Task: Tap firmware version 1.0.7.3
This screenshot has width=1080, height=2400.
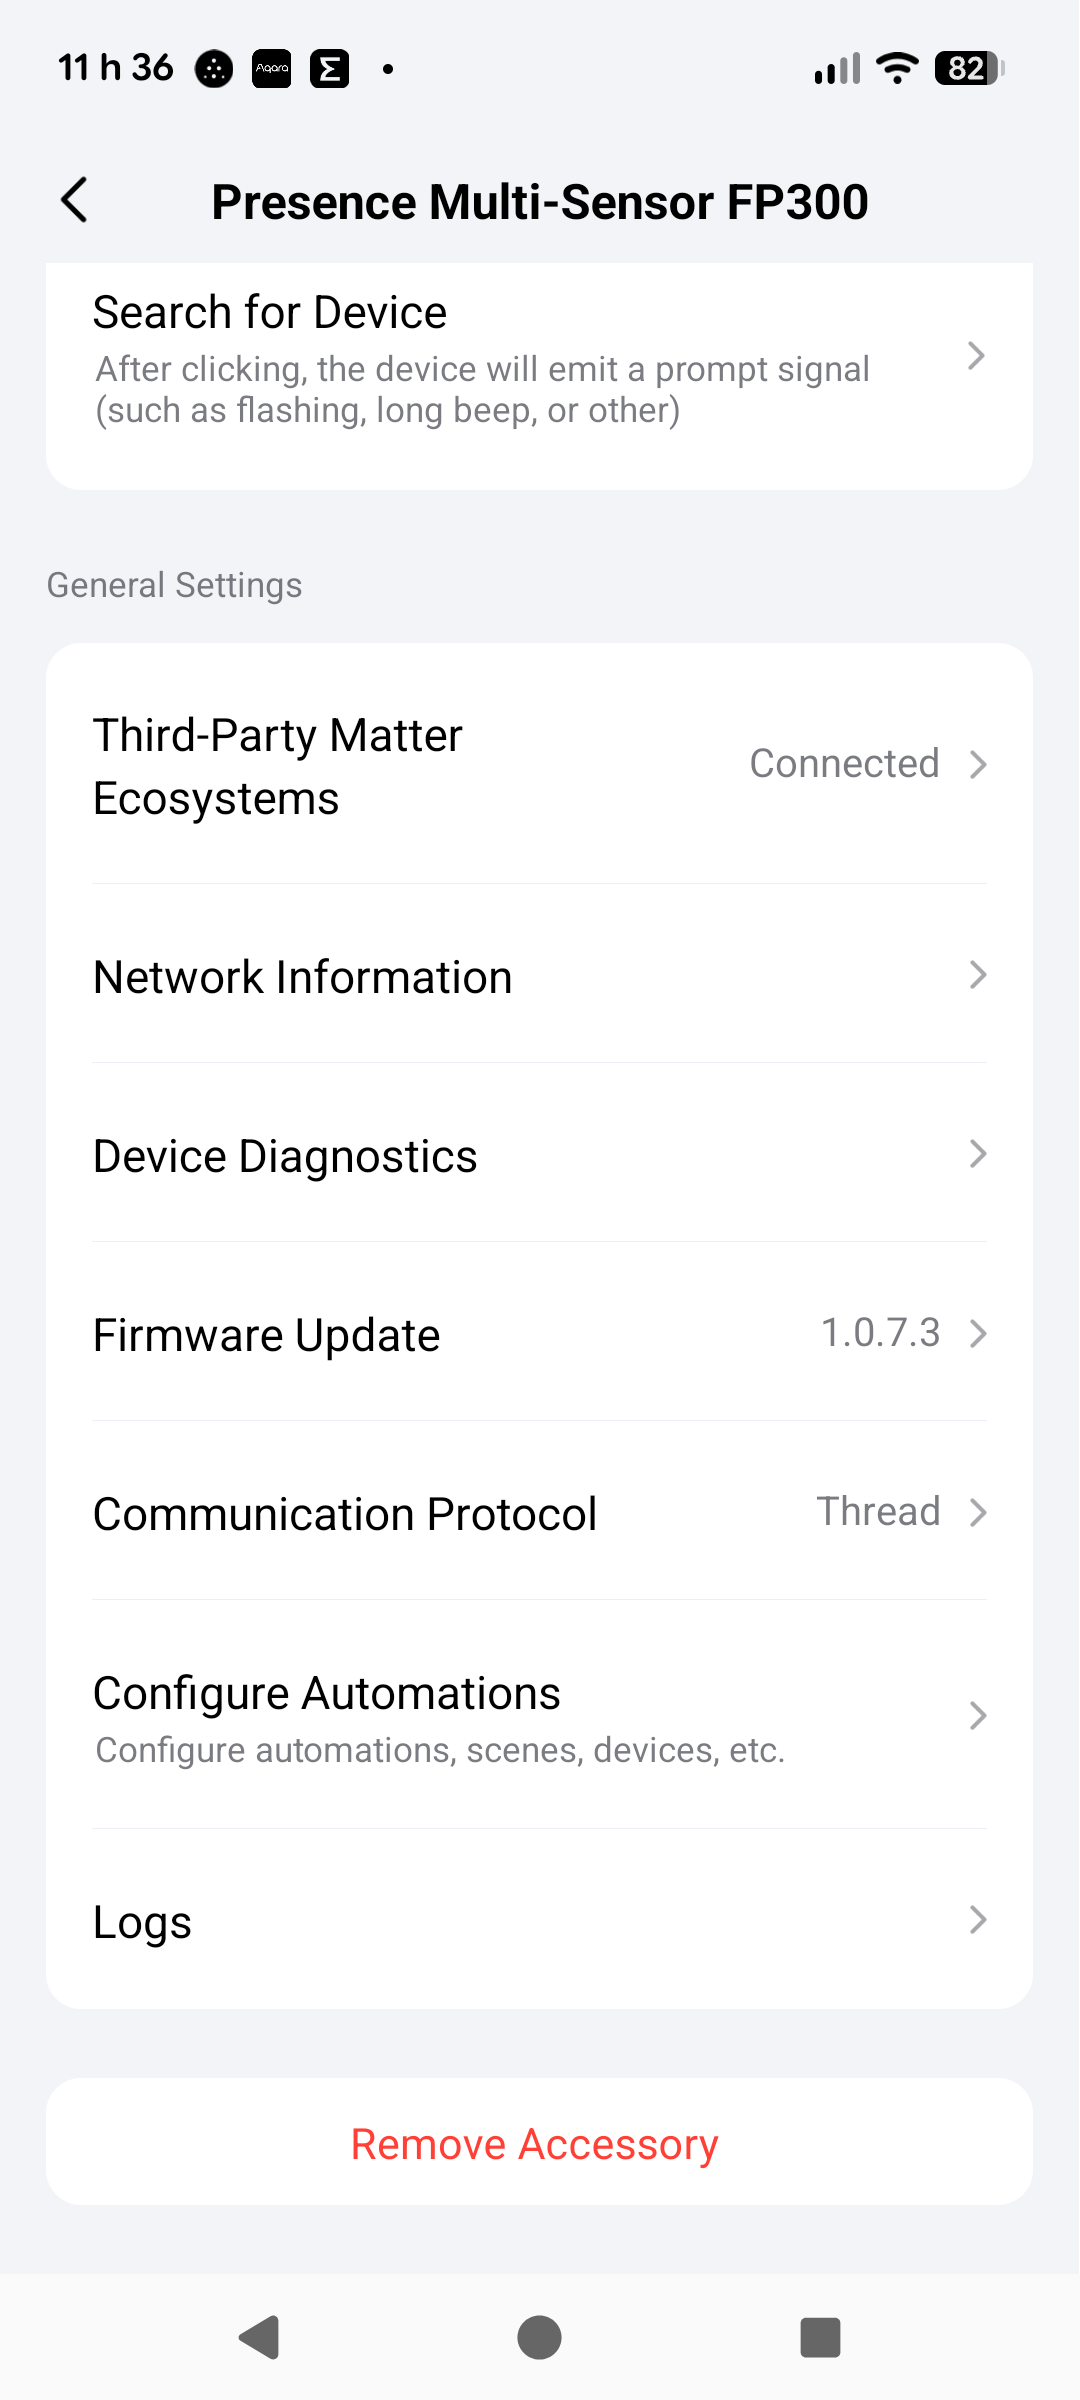Action: point(880,1333)
